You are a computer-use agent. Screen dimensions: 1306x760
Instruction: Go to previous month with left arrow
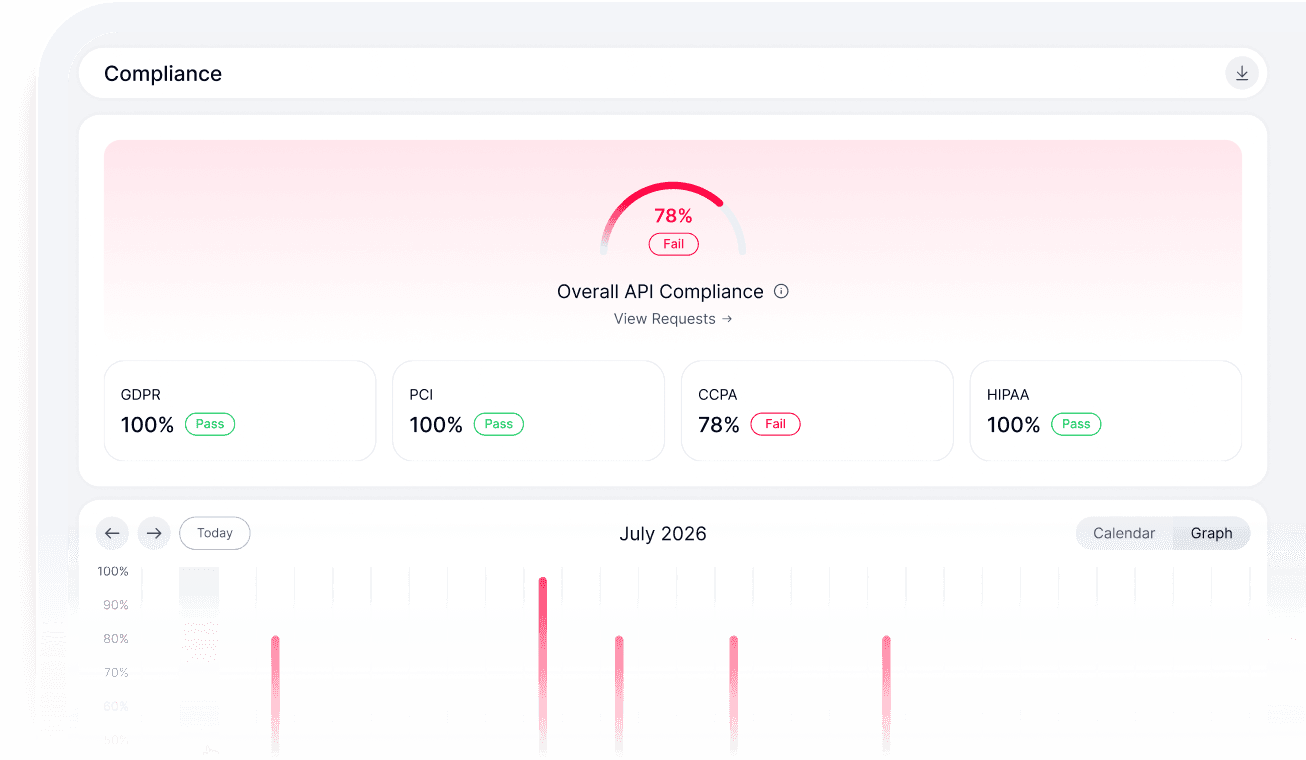coord(112,533)
